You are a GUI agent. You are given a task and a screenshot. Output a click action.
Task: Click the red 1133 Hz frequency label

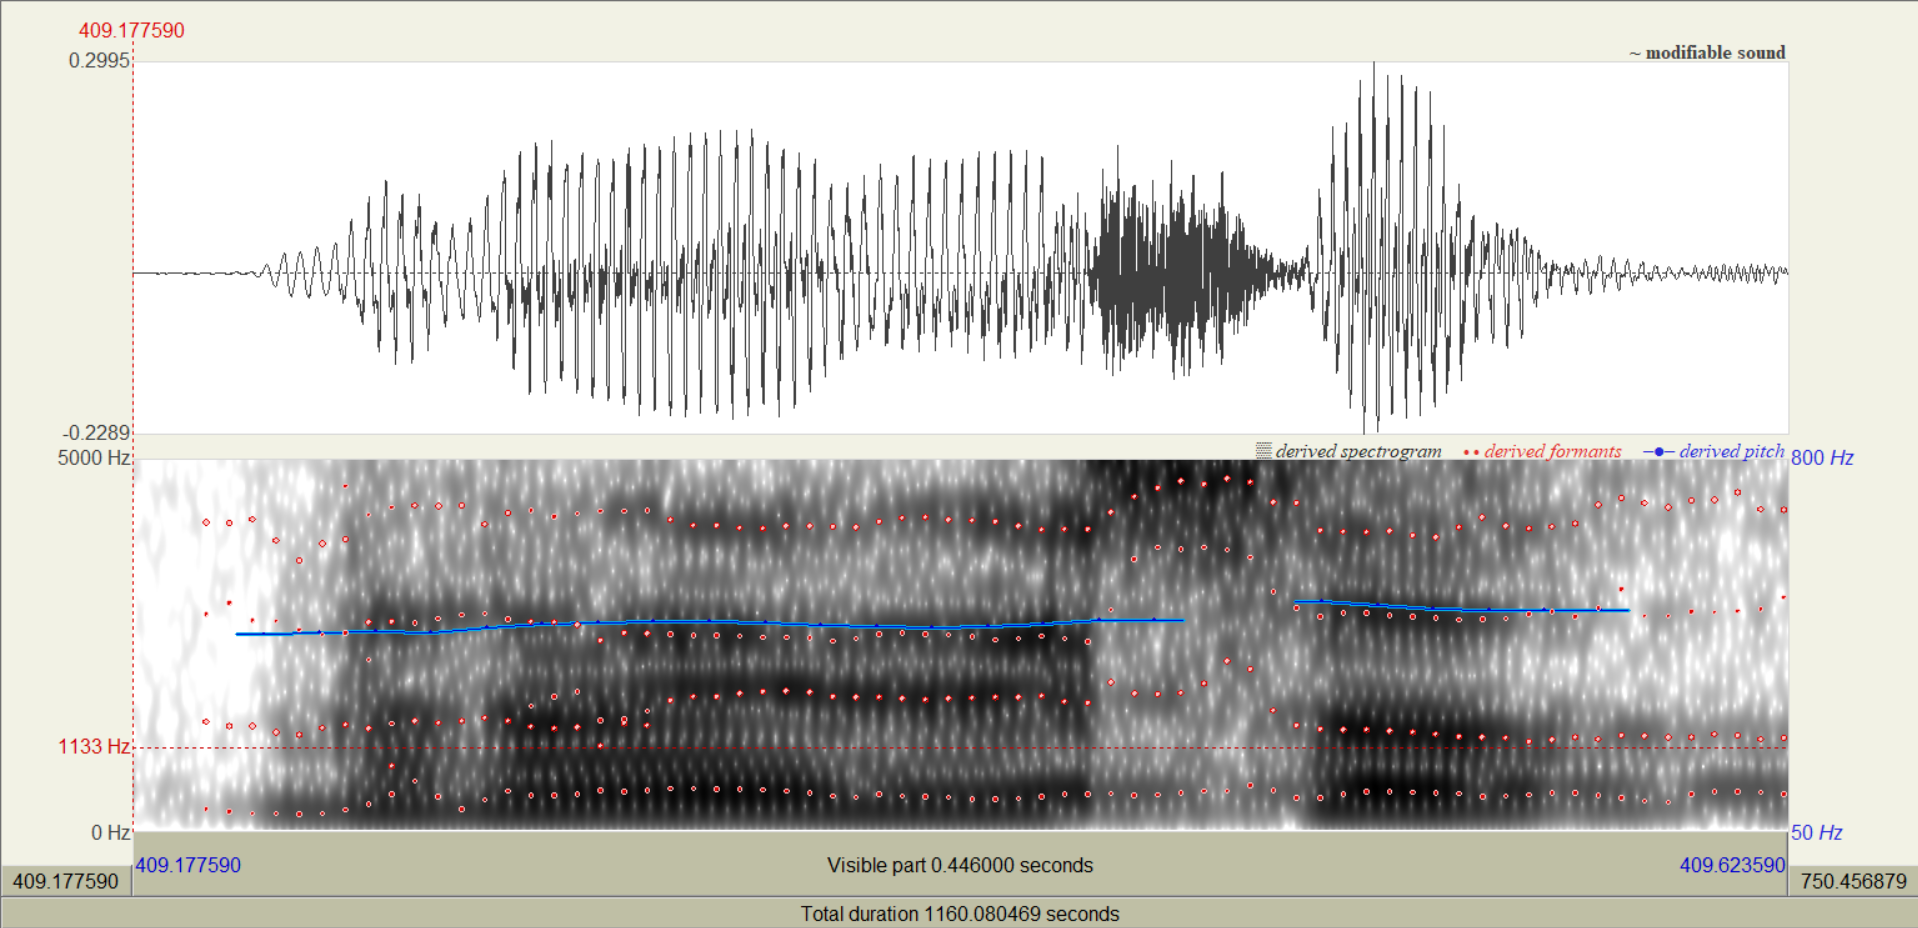tap(94, 746)
